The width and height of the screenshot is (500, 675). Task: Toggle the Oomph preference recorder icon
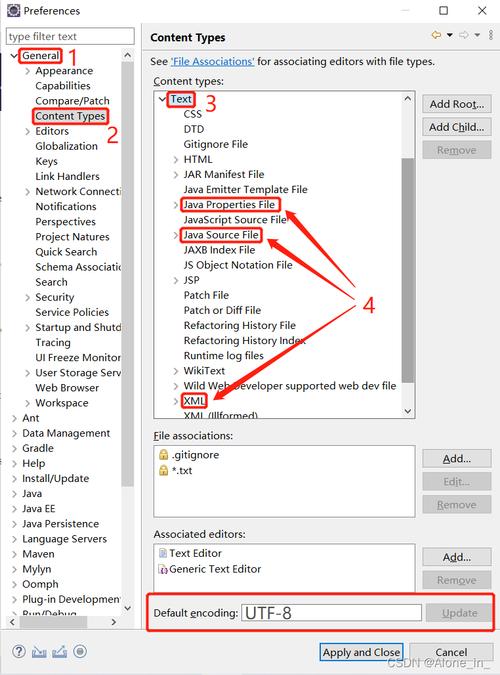tap(80, 651)
